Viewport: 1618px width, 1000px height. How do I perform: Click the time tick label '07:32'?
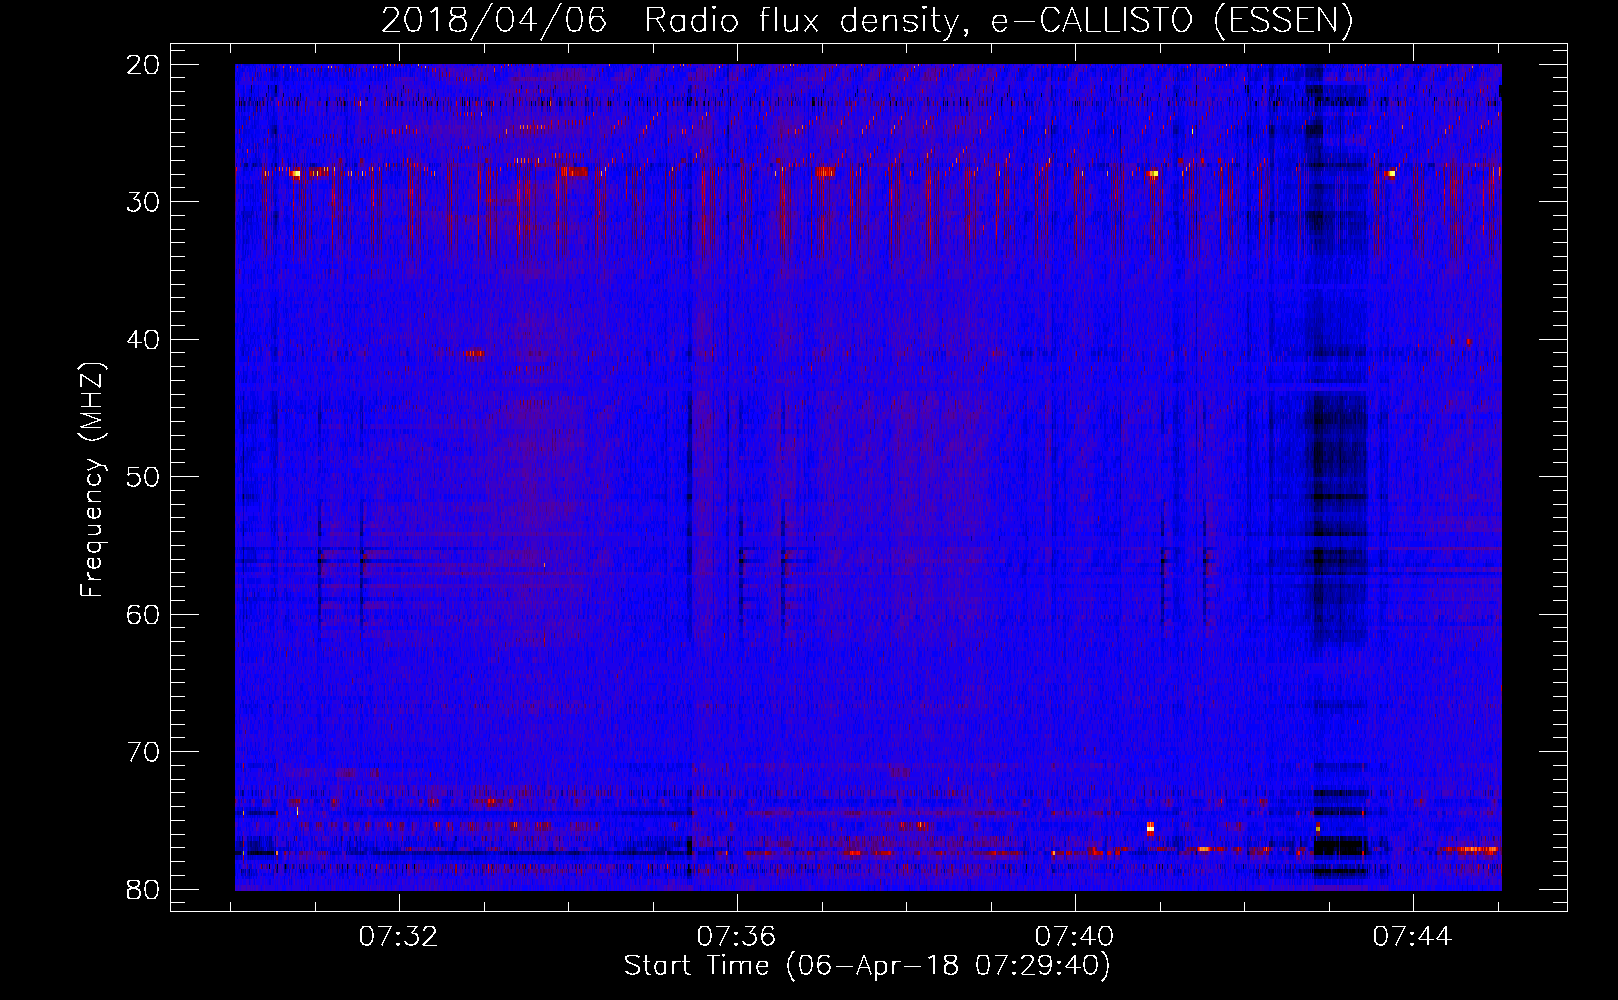pos(399,937)
